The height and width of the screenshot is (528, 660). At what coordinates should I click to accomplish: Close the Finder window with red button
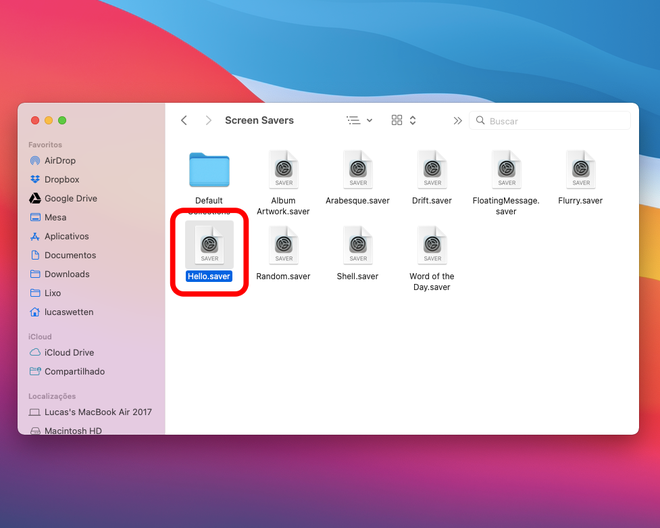pos(35,120)
